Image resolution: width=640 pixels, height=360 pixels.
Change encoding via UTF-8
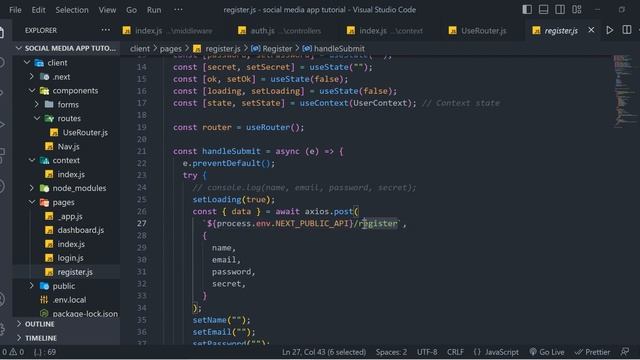click(x=427, y=352)
